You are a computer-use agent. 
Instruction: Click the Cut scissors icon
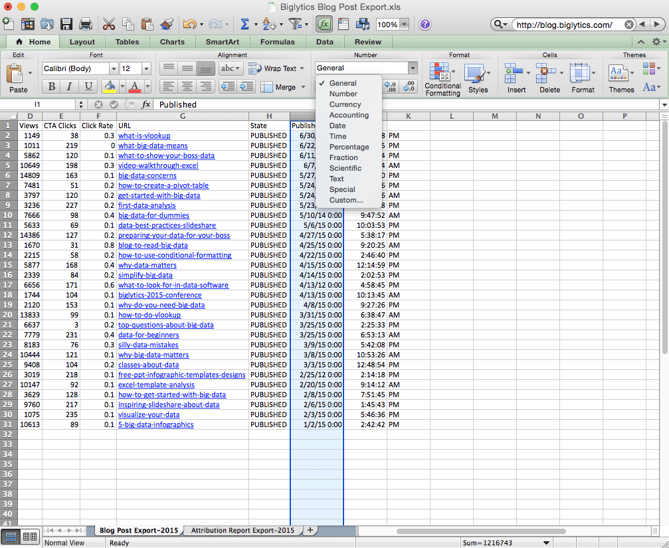pos(110,24)
